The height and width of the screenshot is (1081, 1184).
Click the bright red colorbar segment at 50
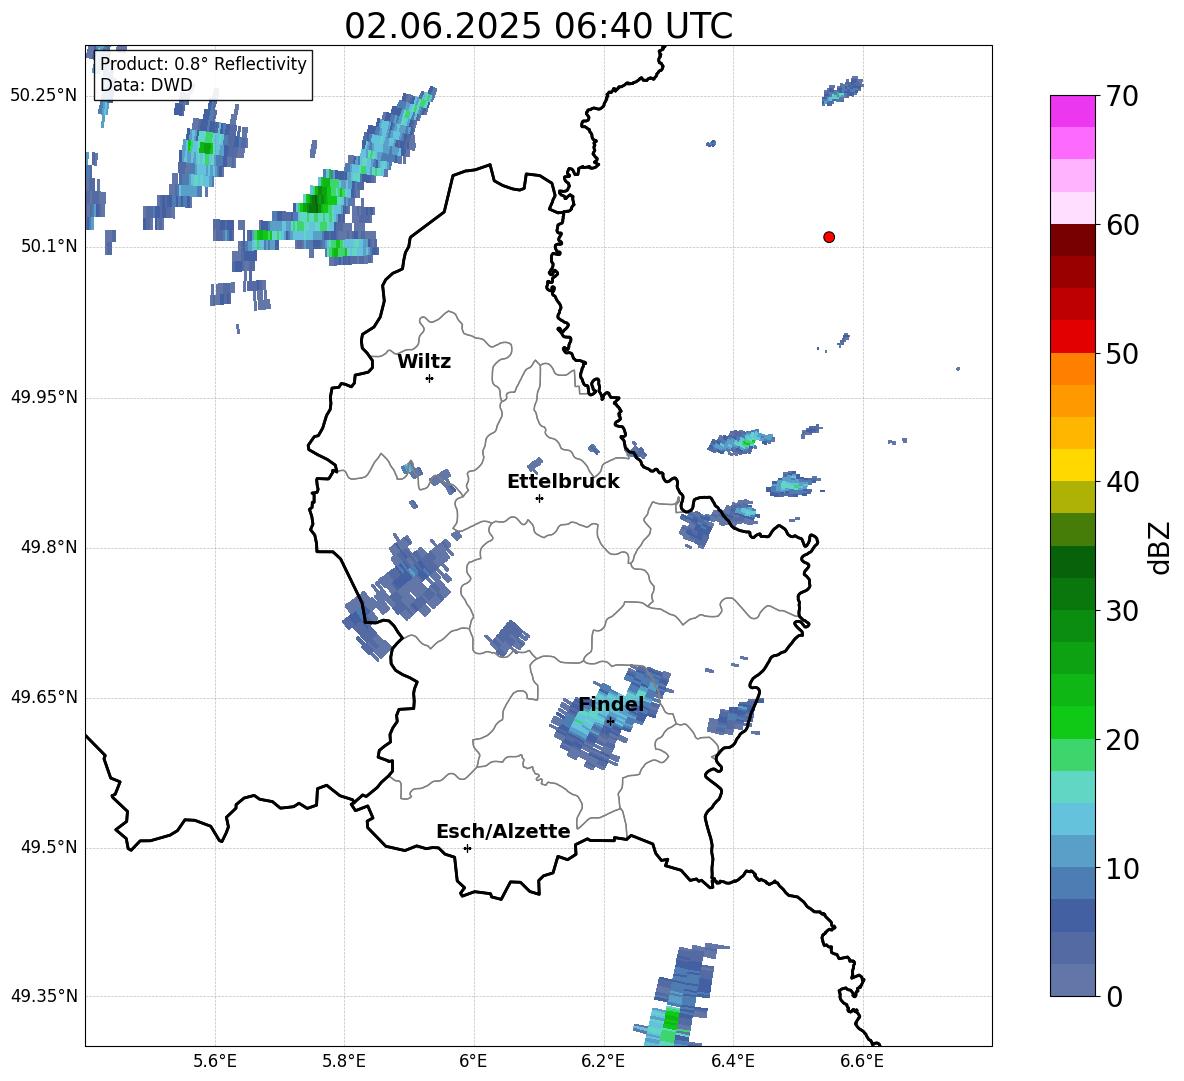point(1072,337)
